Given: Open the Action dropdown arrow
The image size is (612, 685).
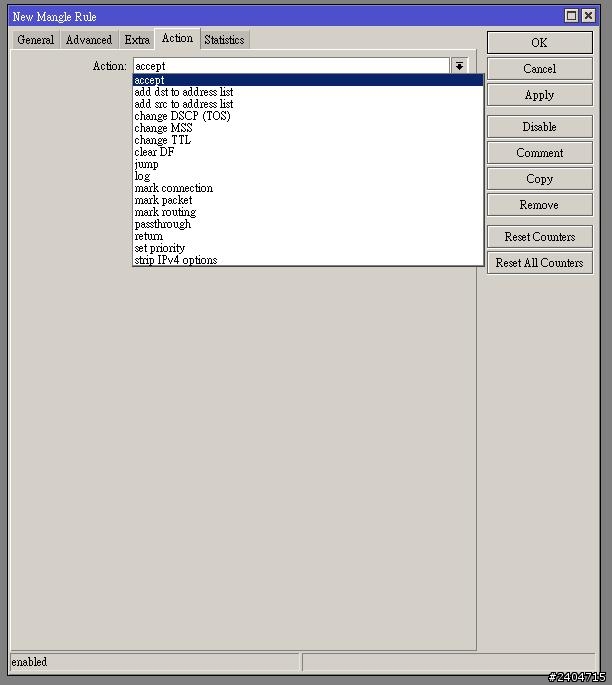Looking at the screenshot, I should [459, 66].
